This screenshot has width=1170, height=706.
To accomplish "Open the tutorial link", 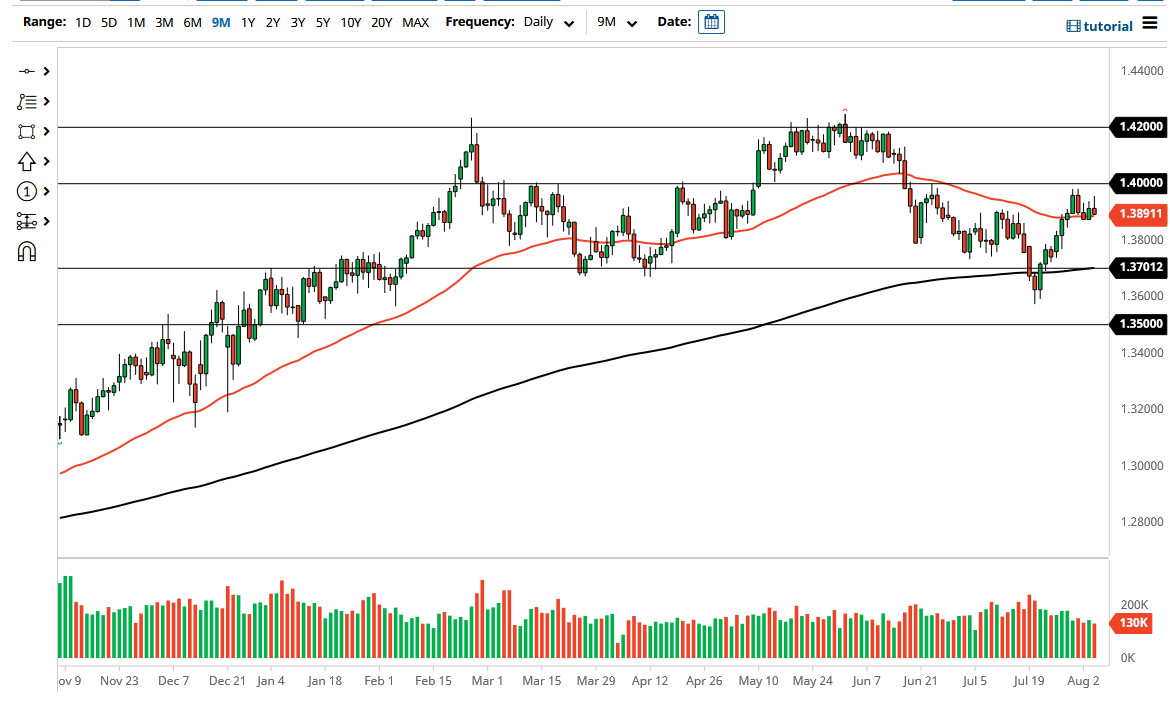I will 1107,26.
